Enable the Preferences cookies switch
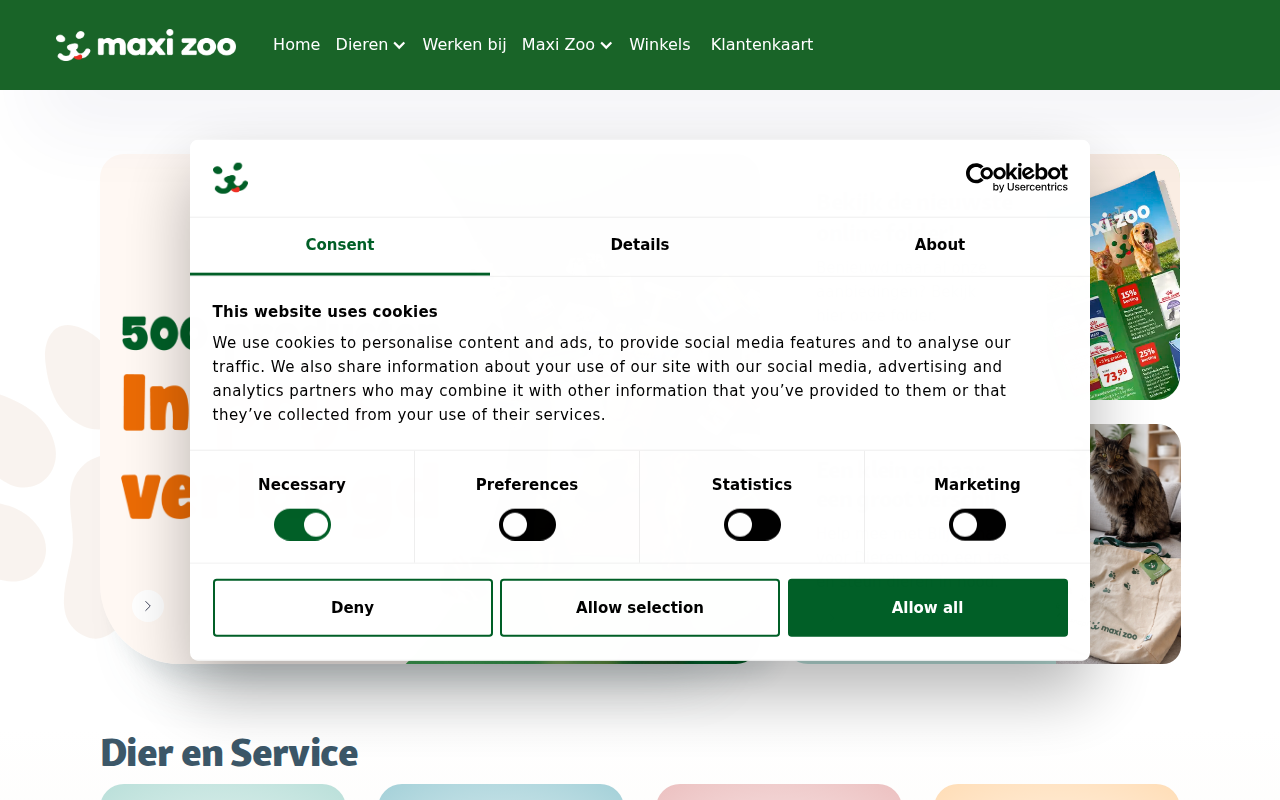The height and width of the screenshot is (800, 1280). click(x=527, y=525)
